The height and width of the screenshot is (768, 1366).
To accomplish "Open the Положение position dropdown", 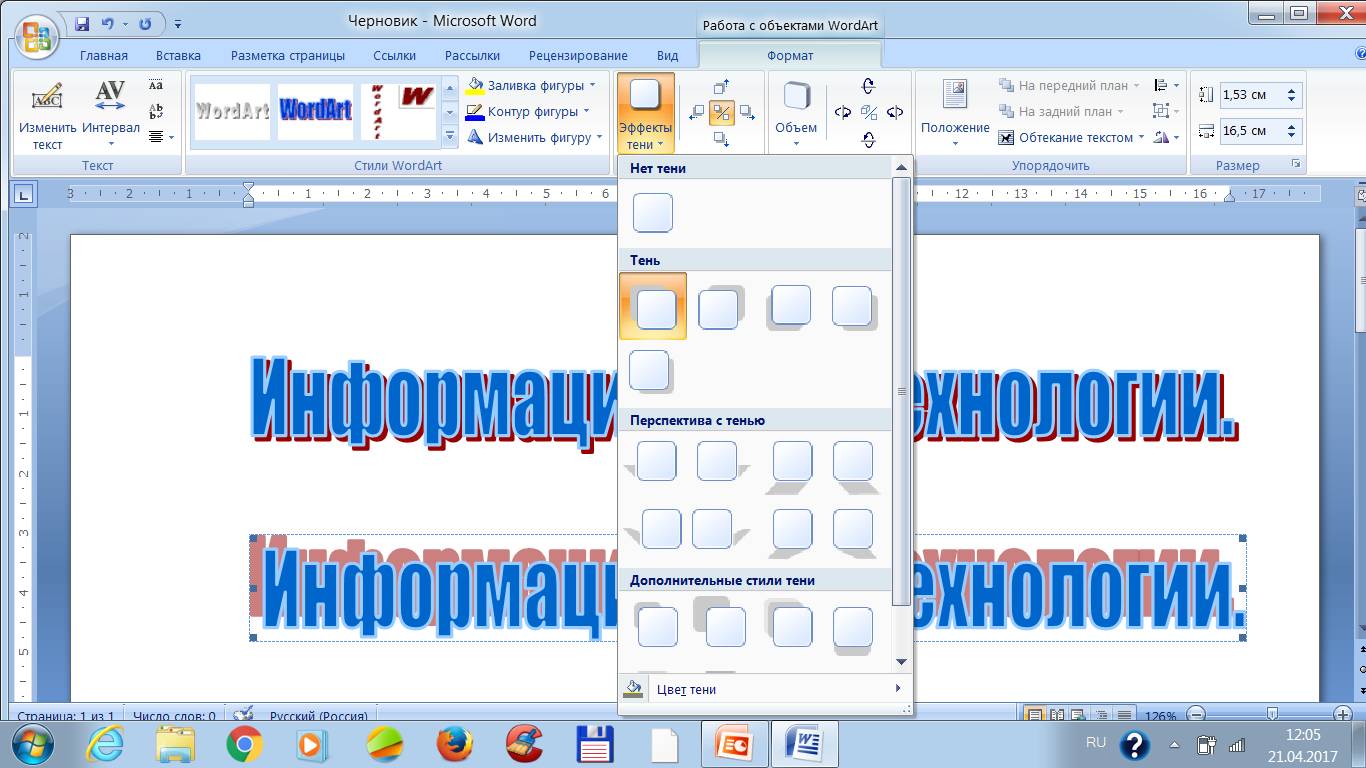I will (955, 113).
